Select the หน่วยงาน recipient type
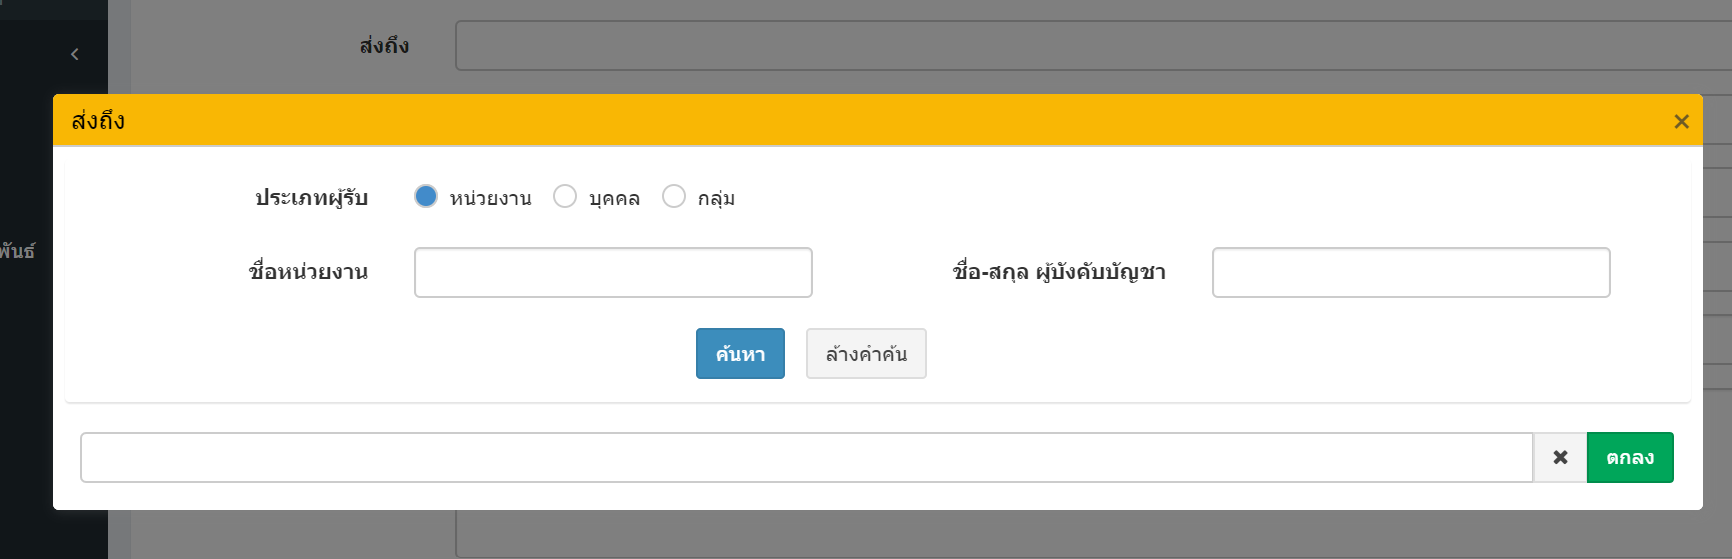 pos(426,197)
